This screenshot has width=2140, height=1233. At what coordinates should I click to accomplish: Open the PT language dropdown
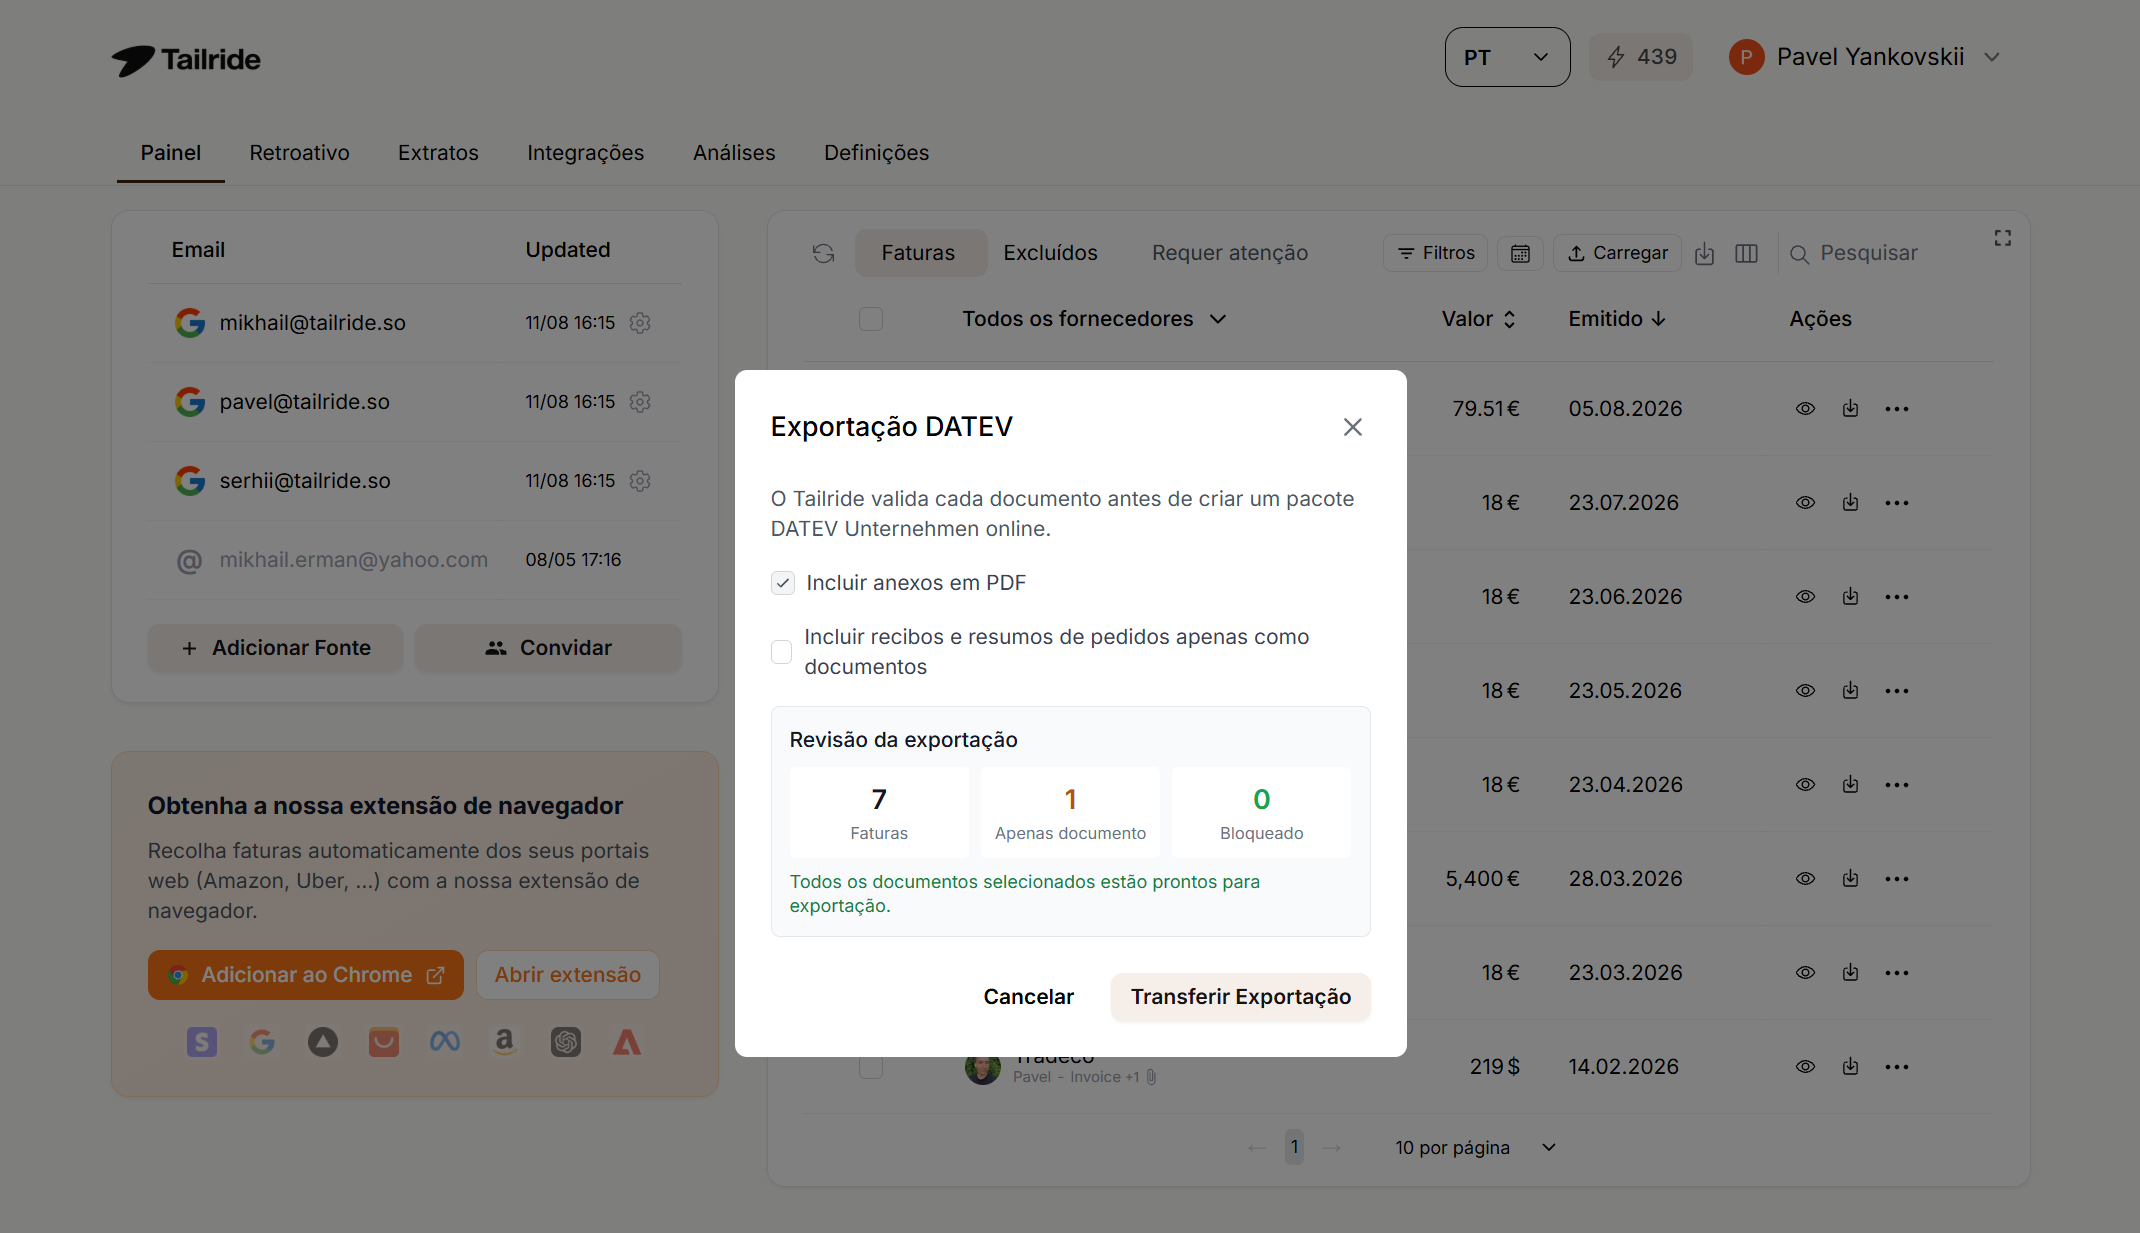click(1507, 57)
